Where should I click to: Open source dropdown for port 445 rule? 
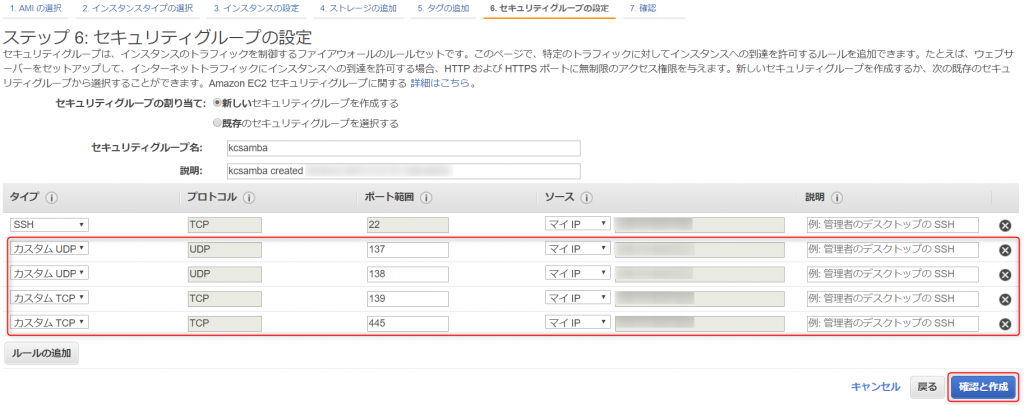[x=577, y=323]
